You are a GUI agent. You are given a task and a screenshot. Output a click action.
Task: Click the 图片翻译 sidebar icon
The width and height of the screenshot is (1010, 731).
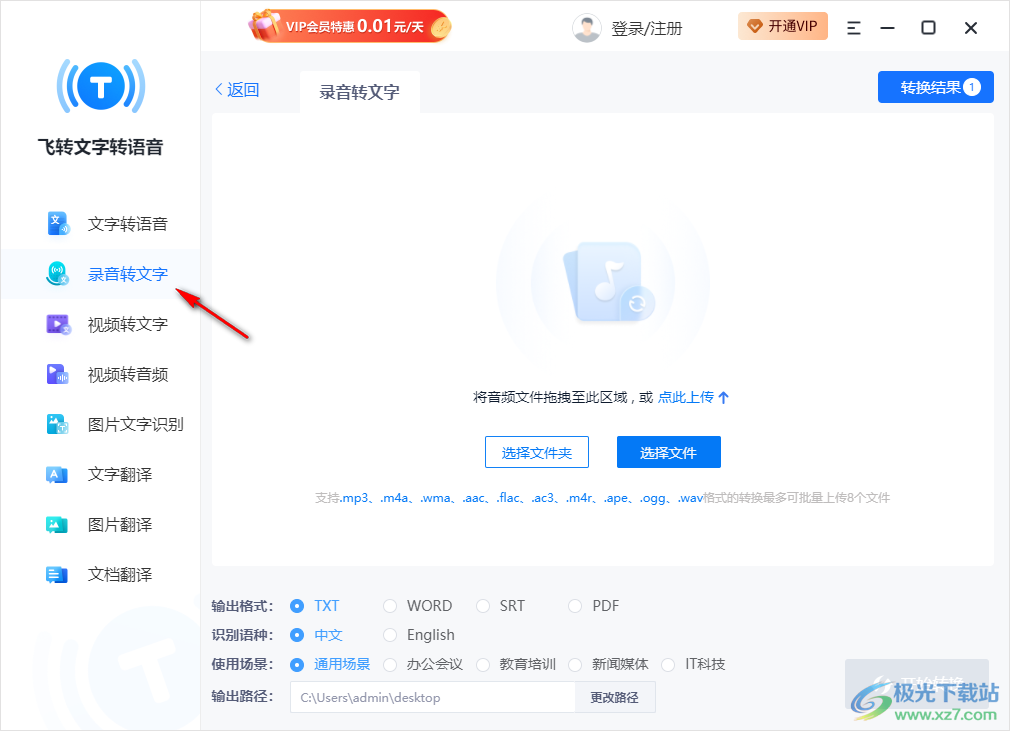point(58,525)
